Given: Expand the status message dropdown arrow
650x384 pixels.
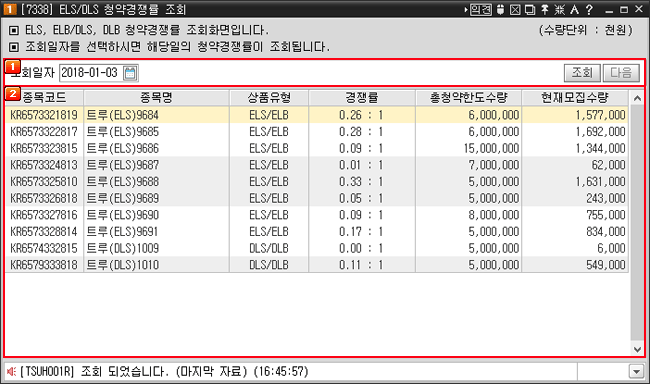Looking at the screenshot, I should click(x=636, y=372).
